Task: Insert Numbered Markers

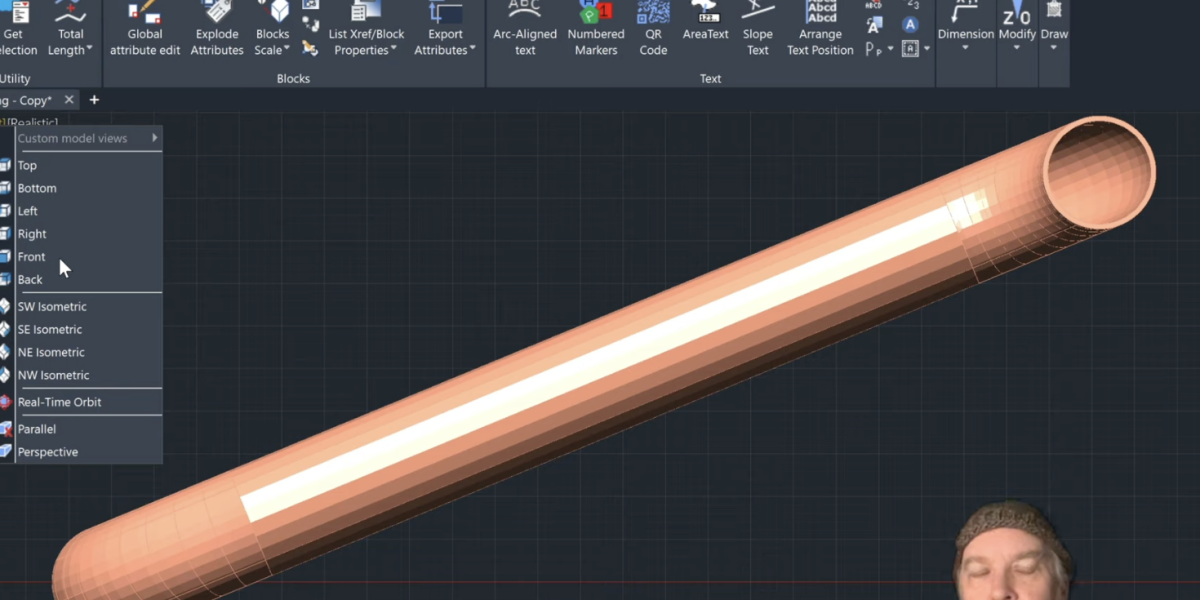Action: pos(596,30)
